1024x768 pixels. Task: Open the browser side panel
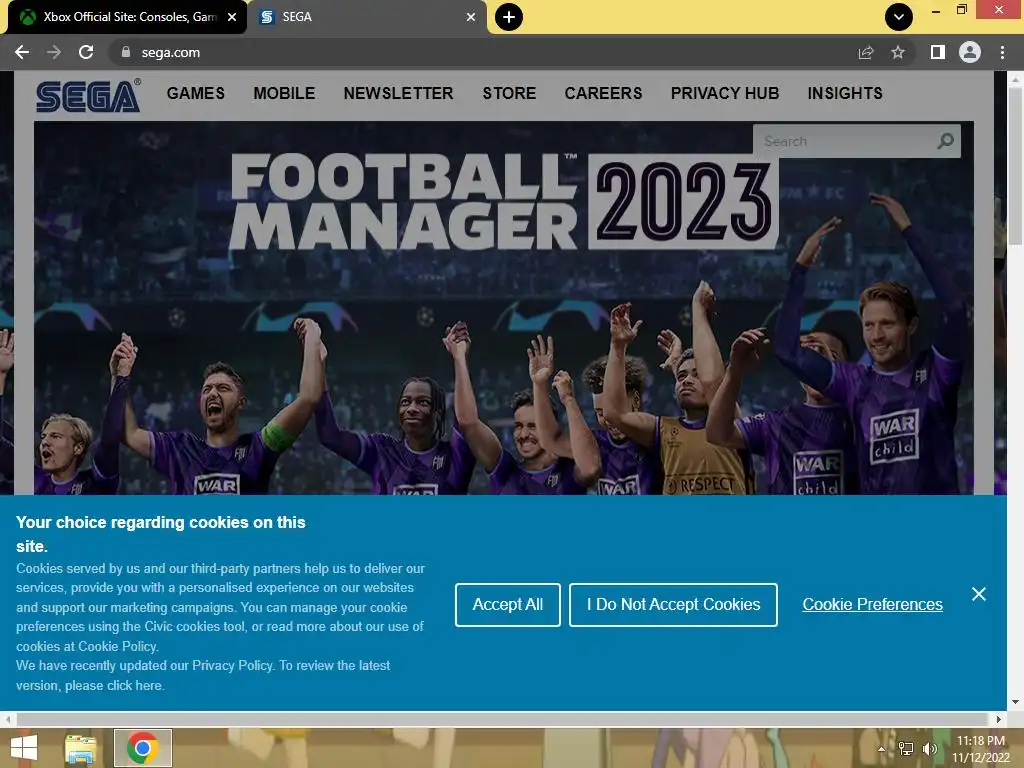coord(938,52)
